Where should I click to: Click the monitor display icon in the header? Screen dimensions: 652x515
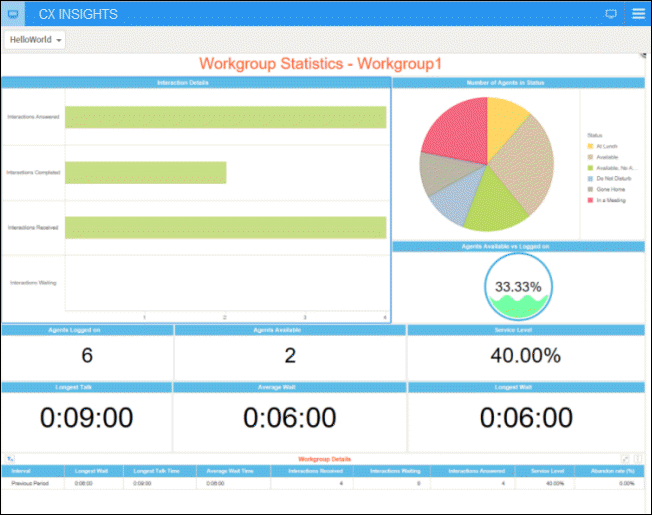[x=611, y=14]
